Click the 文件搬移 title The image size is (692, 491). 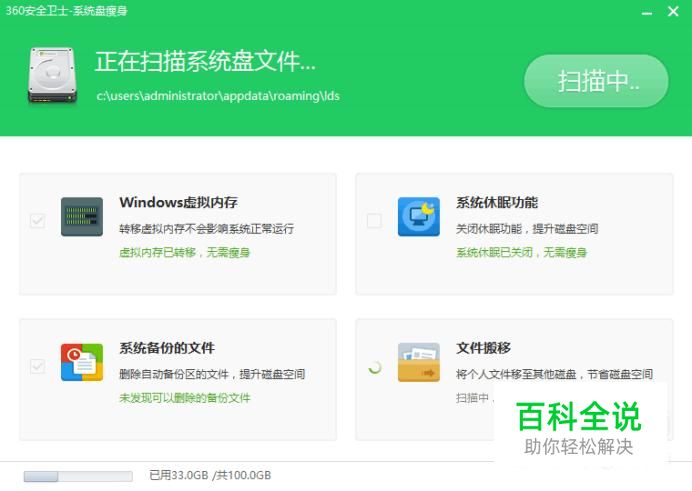tap(483, 348)
